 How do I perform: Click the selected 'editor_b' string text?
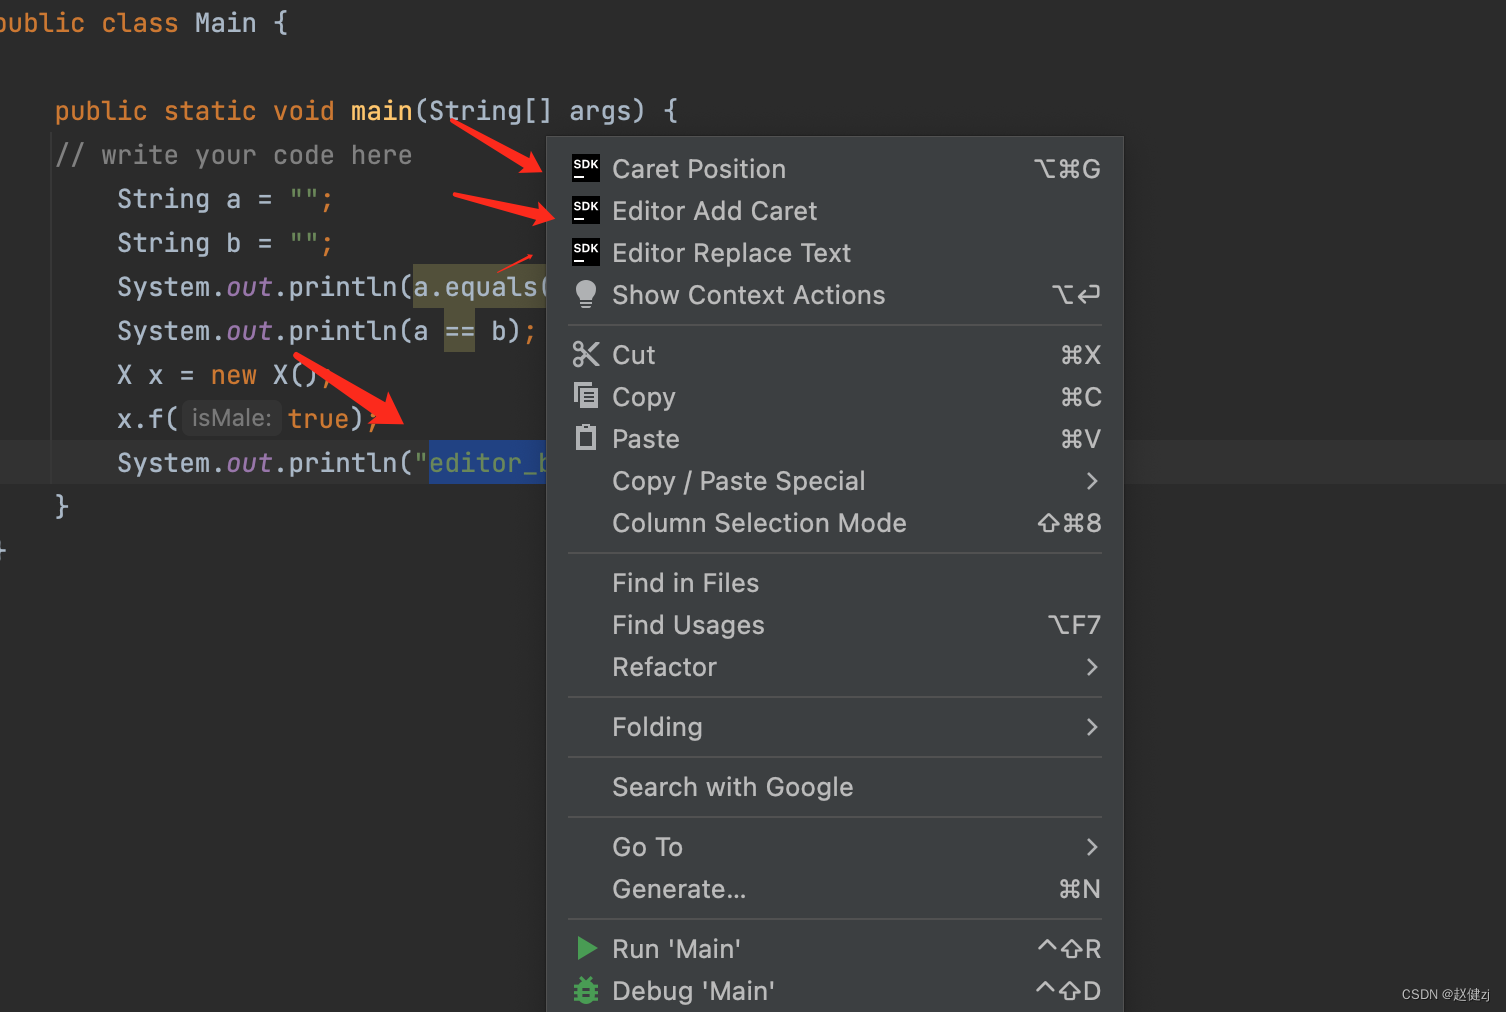(x=487, y=462)
